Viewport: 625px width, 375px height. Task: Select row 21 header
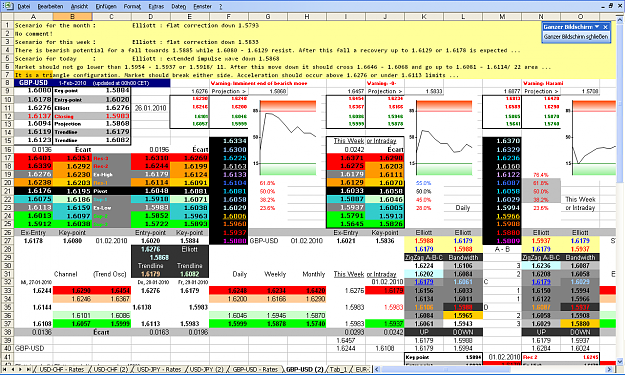point(7,191)
